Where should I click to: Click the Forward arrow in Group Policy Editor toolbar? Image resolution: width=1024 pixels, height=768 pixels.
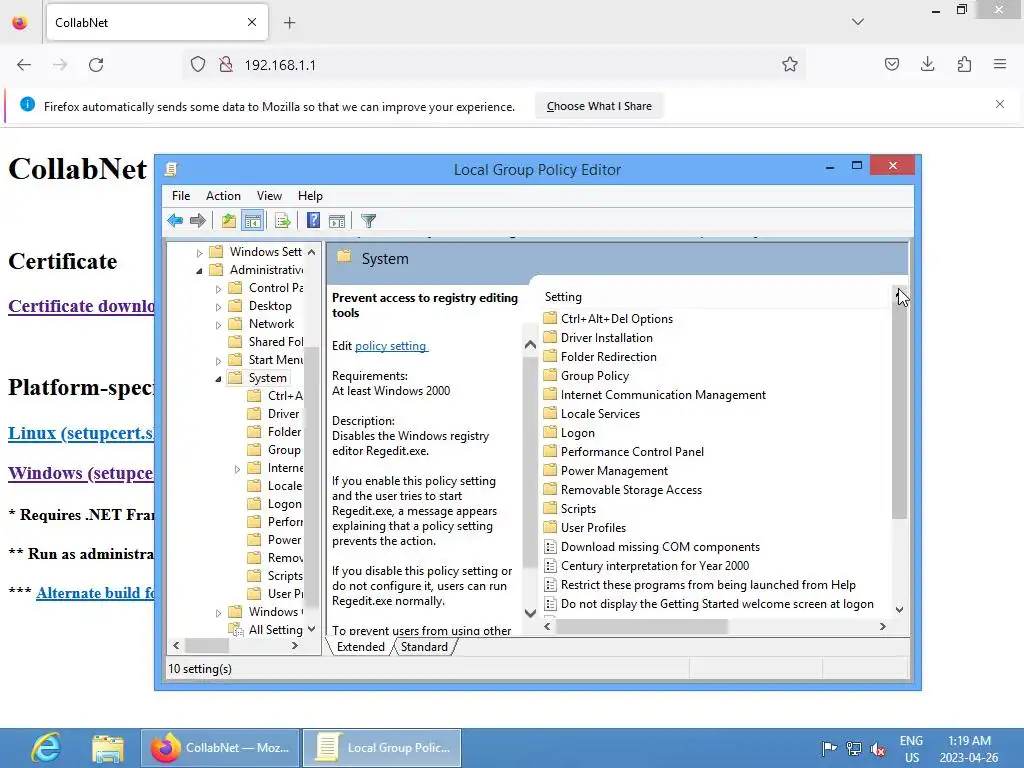coord(197,221)
